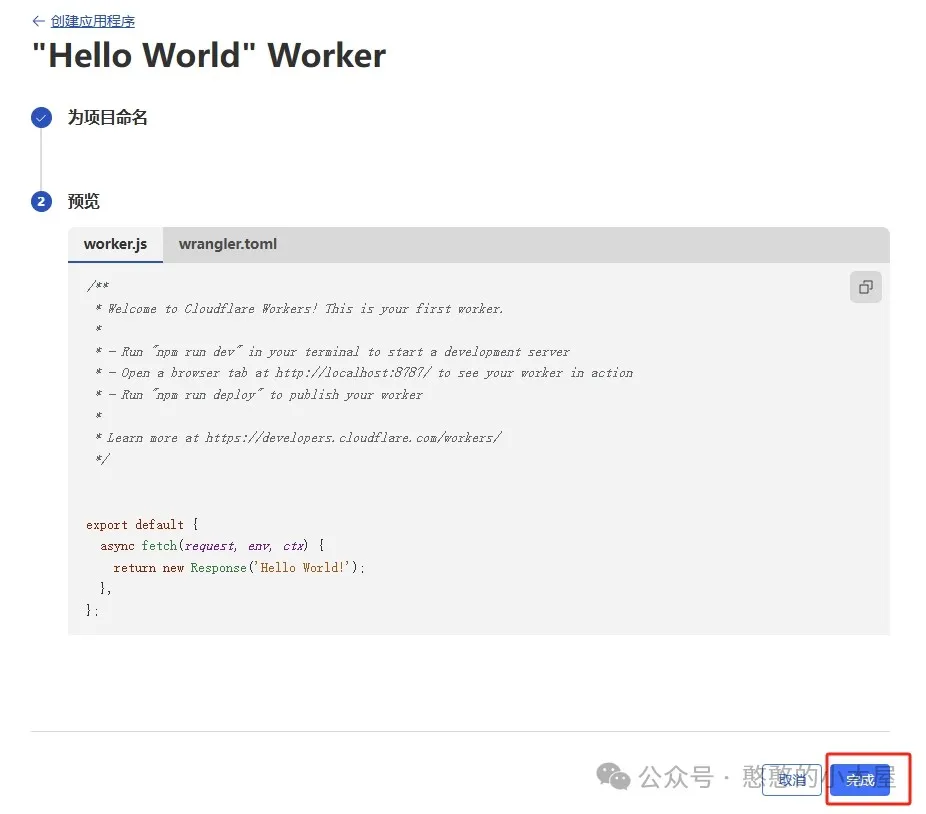Click the back arrow icon at top
Viewport: 926px width, 814px height.
(x=38, y=21)
